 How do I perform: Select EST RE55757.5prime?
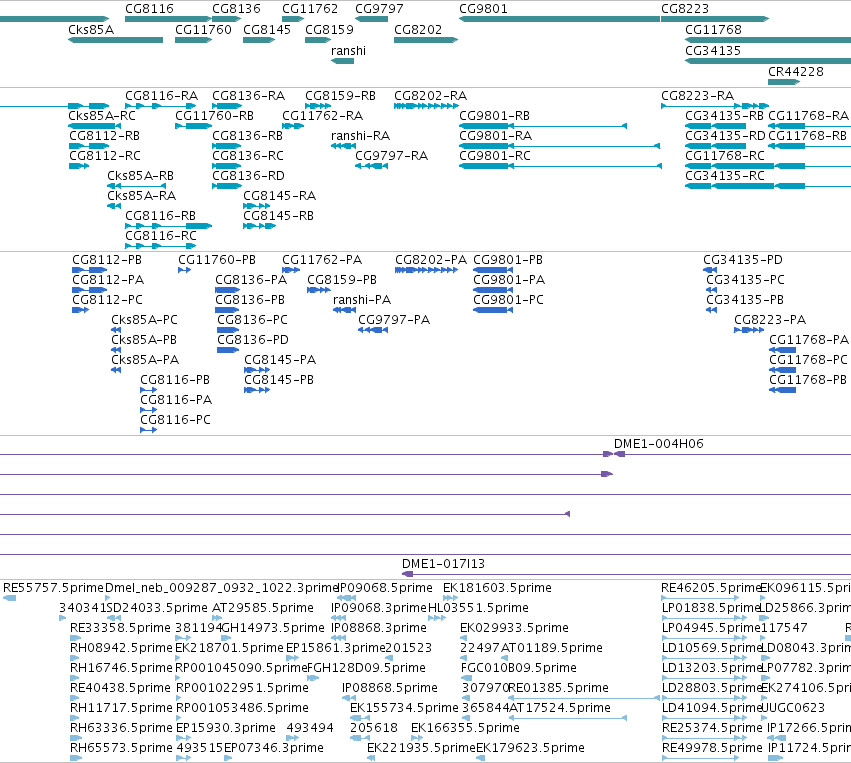(x=9, y=598)
